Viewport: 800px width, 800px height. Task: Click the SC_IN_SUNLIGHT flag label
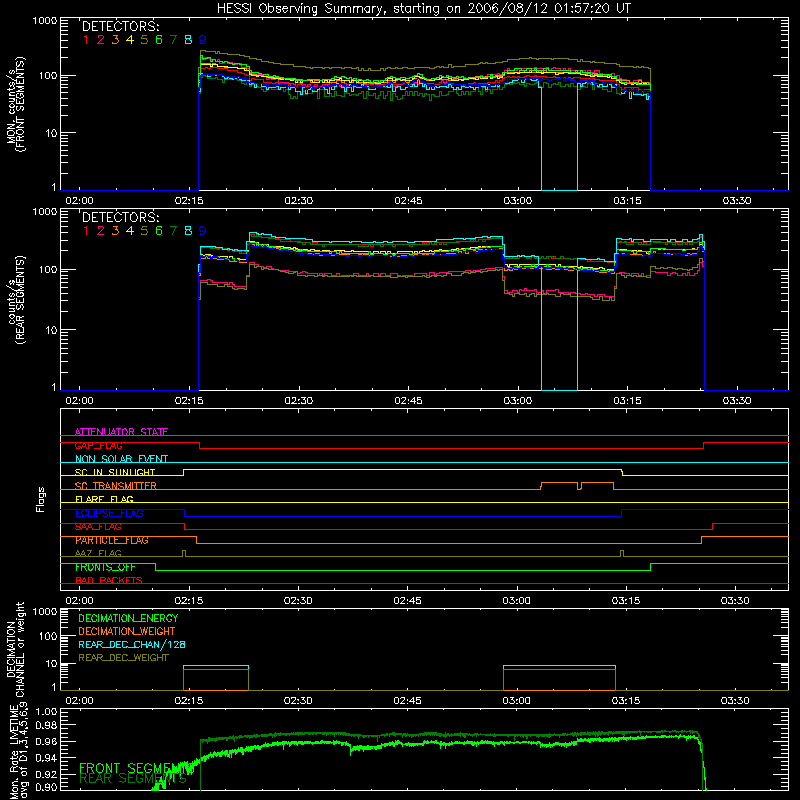pos(115,472)
